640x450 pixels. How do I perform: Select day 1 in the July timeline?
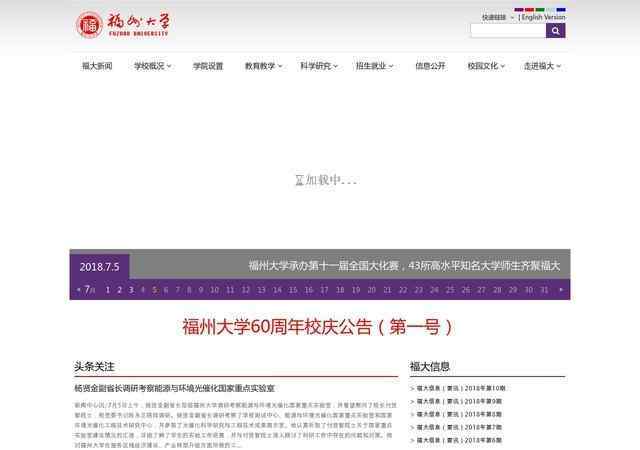click(108, 290)
